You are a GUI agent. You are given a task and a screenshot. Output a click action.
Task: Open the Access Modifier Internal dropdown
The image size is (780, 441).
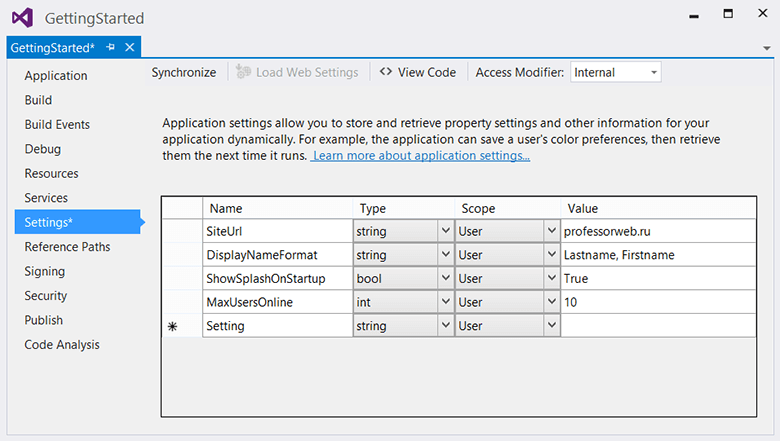coord(616,72)
